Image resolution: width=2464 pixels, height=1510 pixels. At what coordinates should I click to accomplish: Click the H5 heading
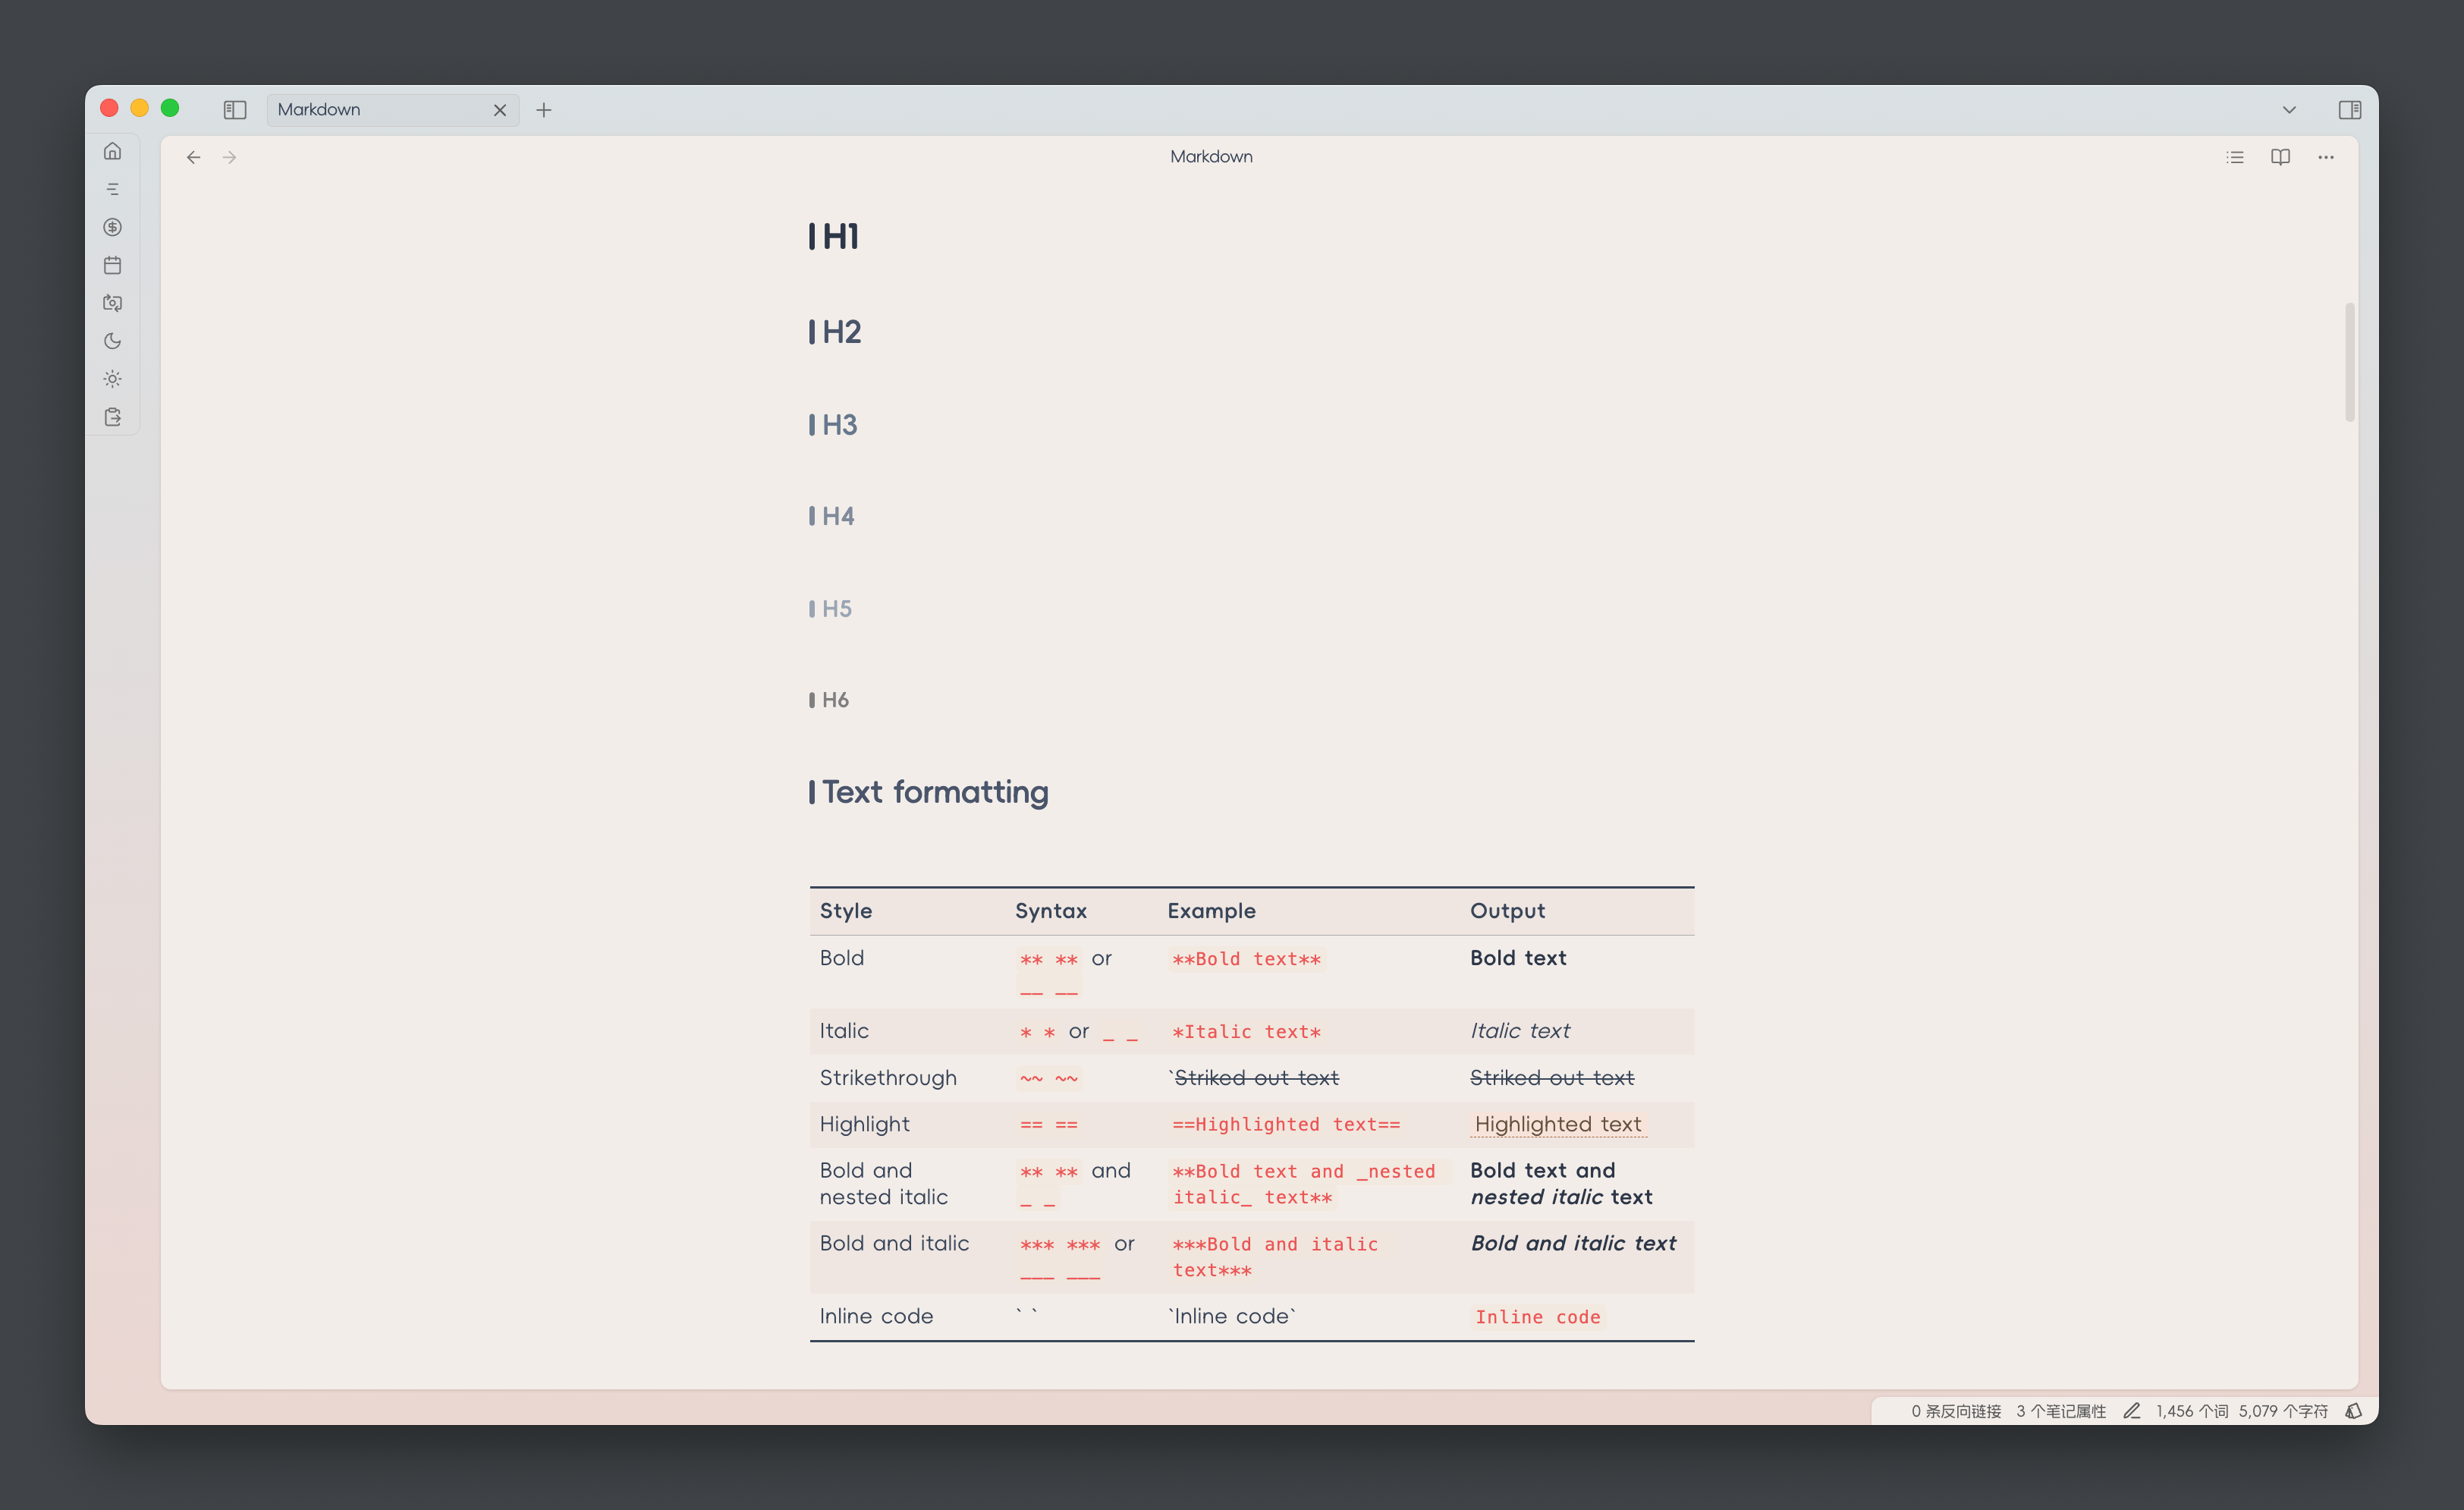[x=837, y=608]
